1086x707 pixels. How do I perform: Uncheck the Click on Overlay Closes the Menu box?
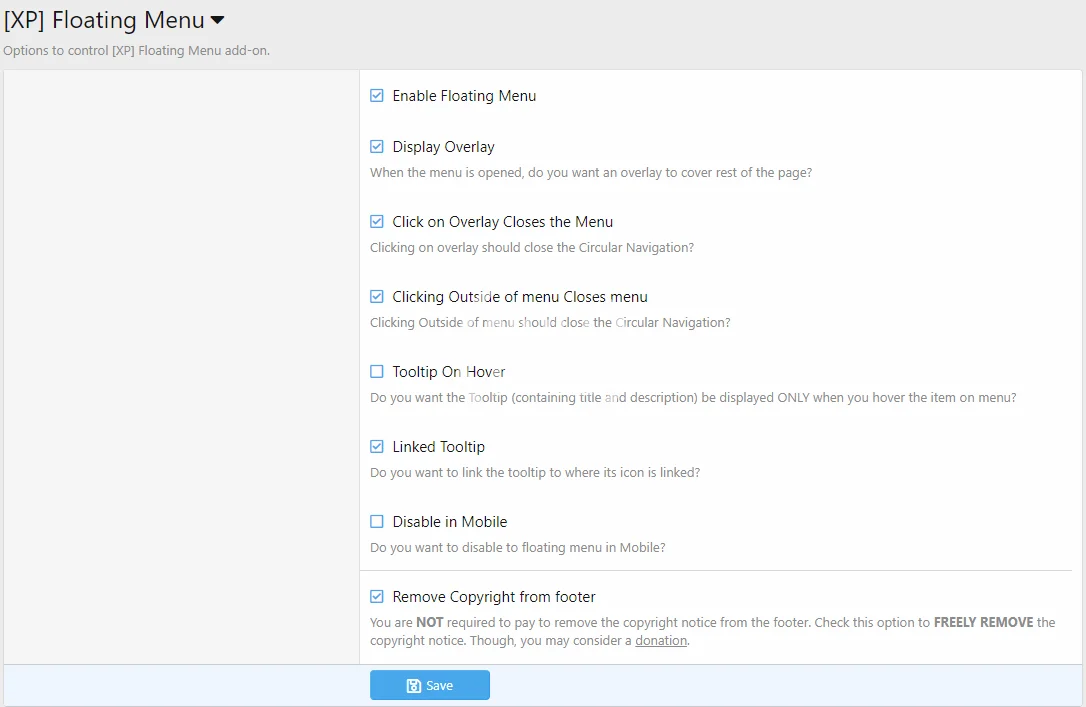point(377,222)
